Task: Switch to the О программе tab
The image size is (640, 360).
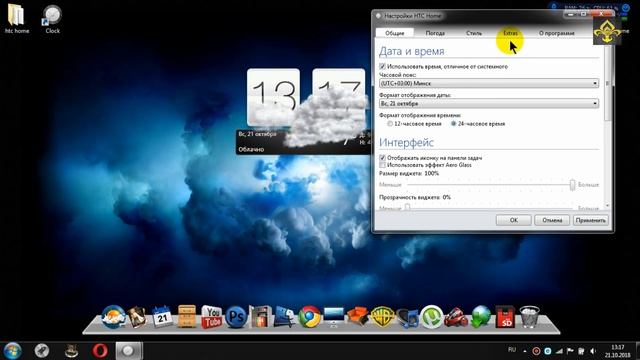Action: pos(557,33)
